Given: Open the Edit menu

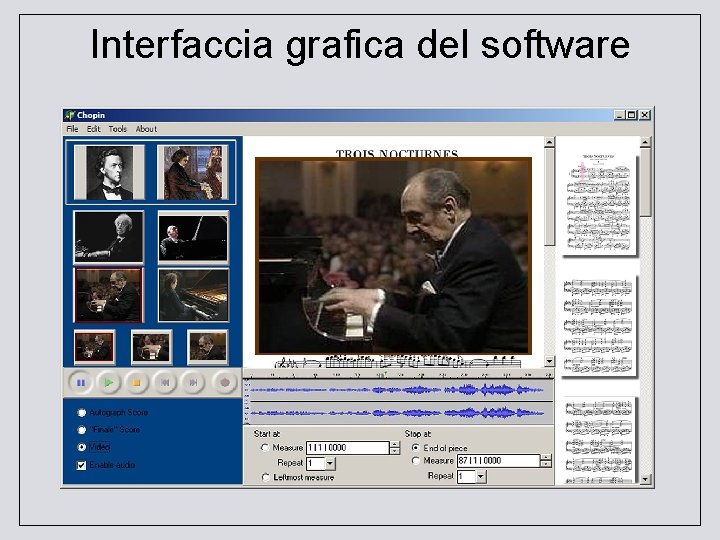Looking at the screenshot, I should point(93,129).
